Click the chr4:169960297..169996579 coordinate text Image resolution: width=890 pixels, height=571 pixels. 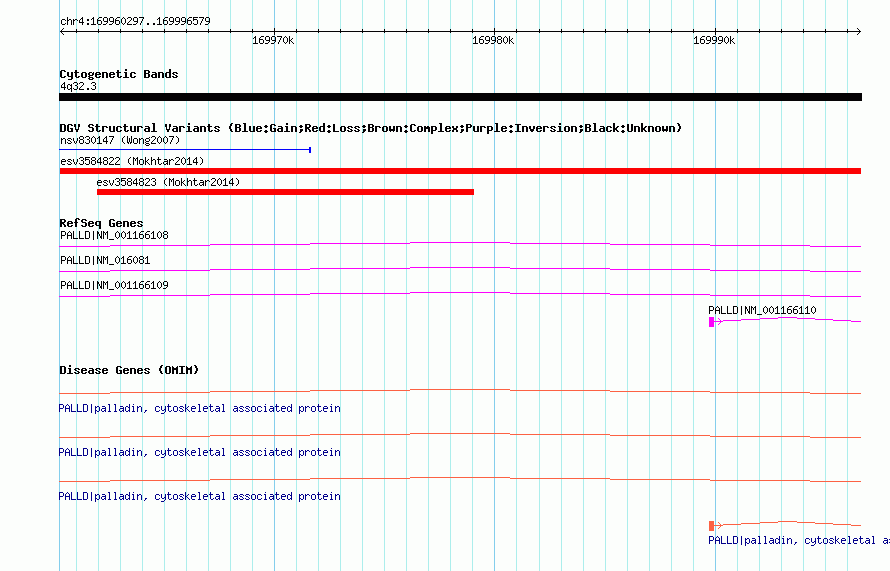tap(135, 21)
